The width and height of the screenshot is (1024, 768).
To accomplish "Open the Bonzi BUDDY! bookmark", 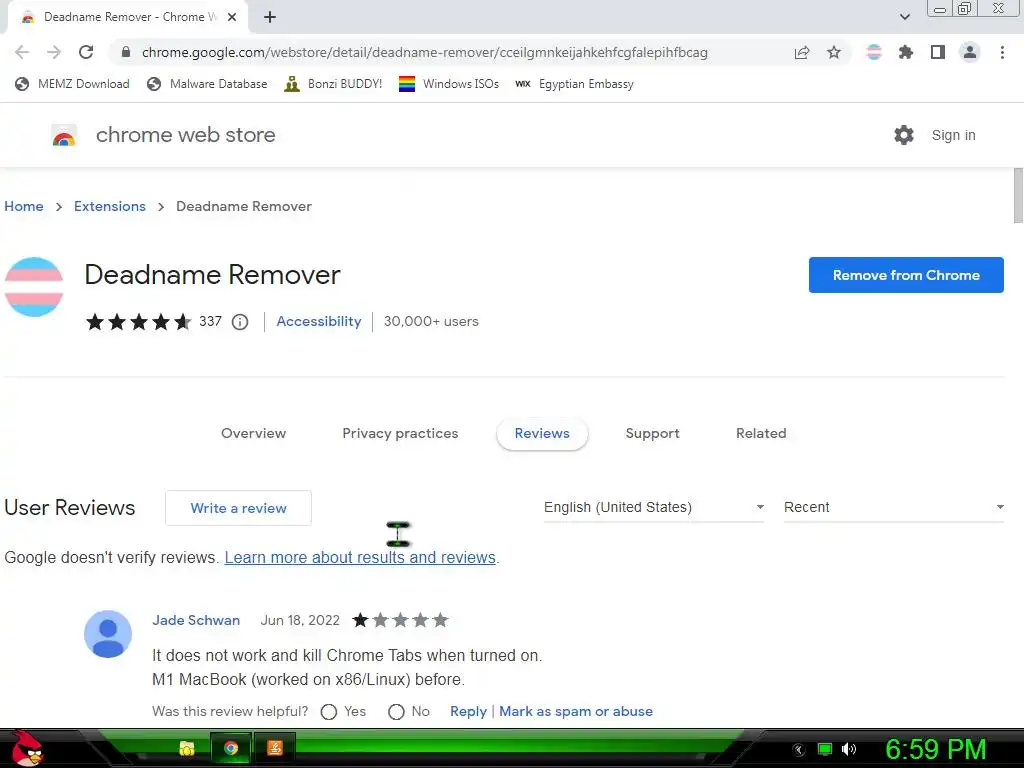I will [333, 84].
